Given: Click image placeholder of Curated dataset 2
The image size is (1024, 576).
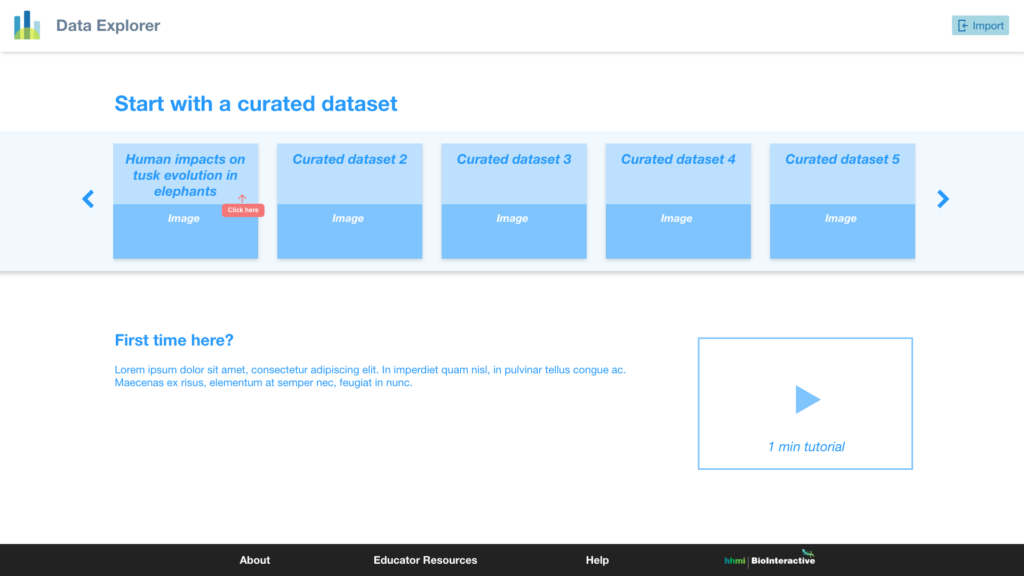Looking at the screenshot, I should [349, 231].
